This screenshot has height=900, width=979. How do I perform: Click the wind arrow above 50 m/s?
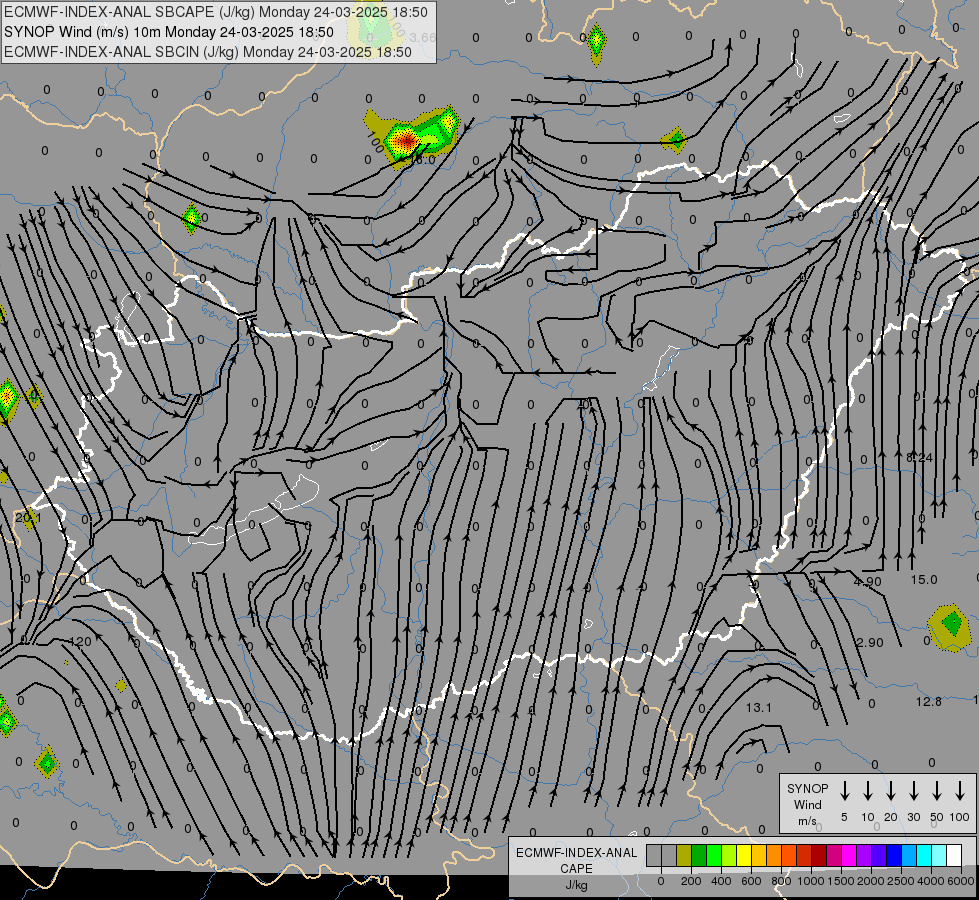tap(937, 791)
